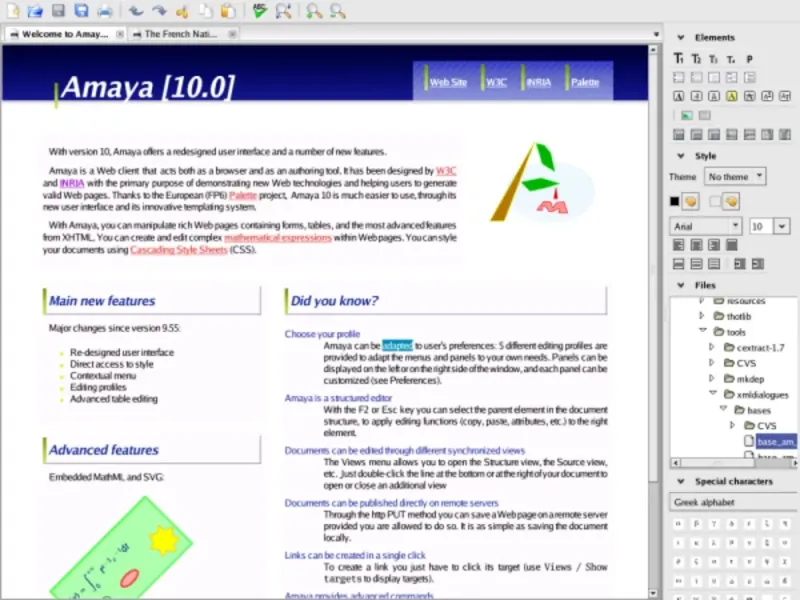Collapse the Style panel
This screenshot has width=800, height=600.
click(681, 156)
